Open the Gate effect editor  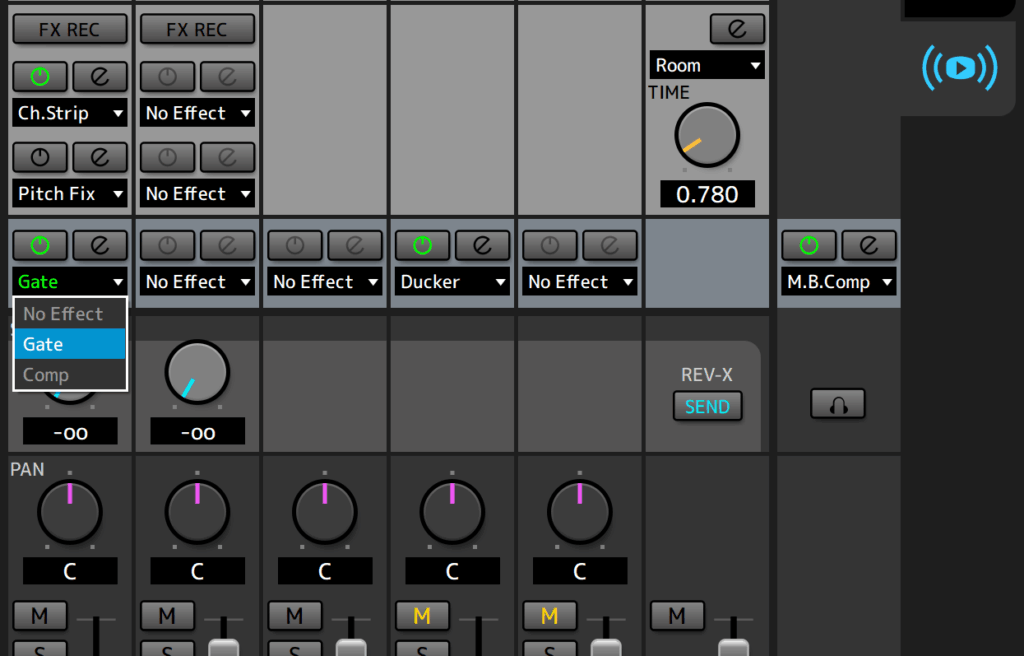pos(99,245)
